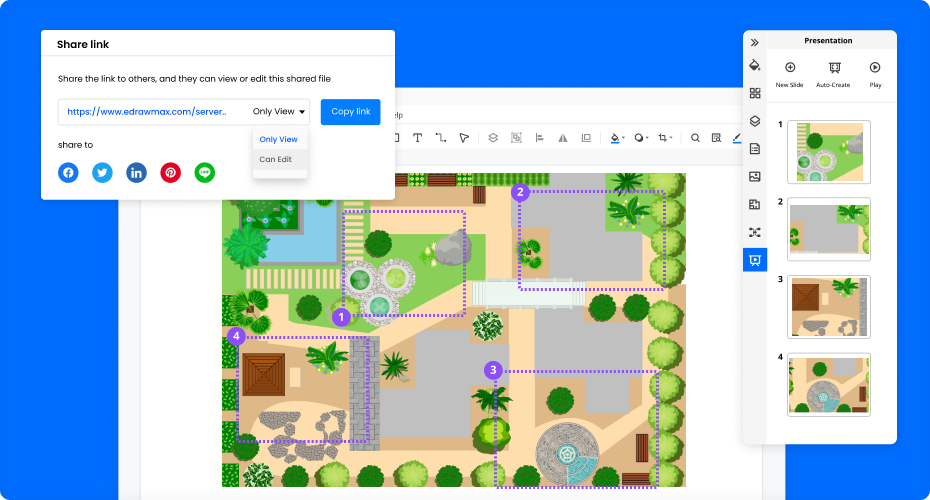Collapse the right panel with double chevron
The image size is (930, 500).
tap(755, 42)
